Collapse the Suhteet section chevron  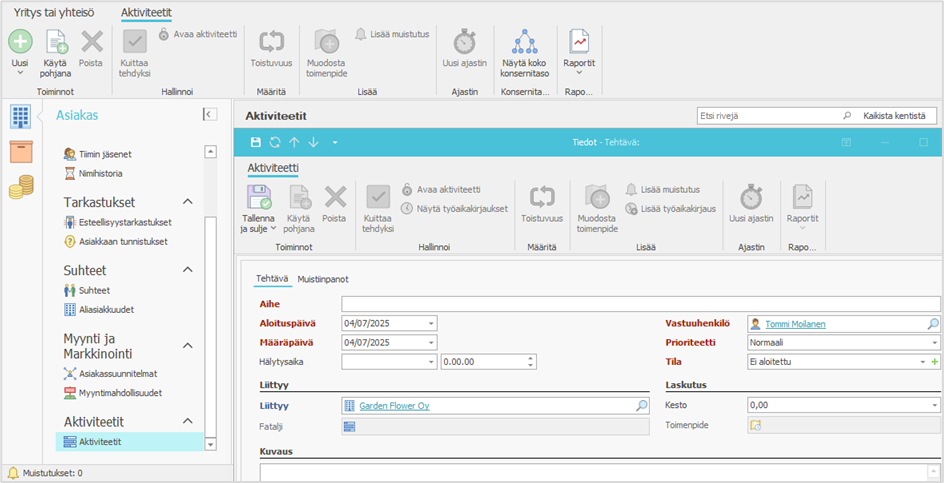(x=187, y=270)
